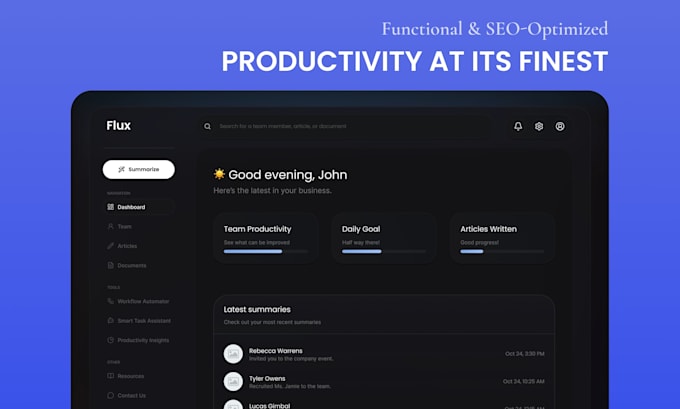Open Smart Task Assistant tool
Screen dimensions: 680x409
[x=144, y=321]
